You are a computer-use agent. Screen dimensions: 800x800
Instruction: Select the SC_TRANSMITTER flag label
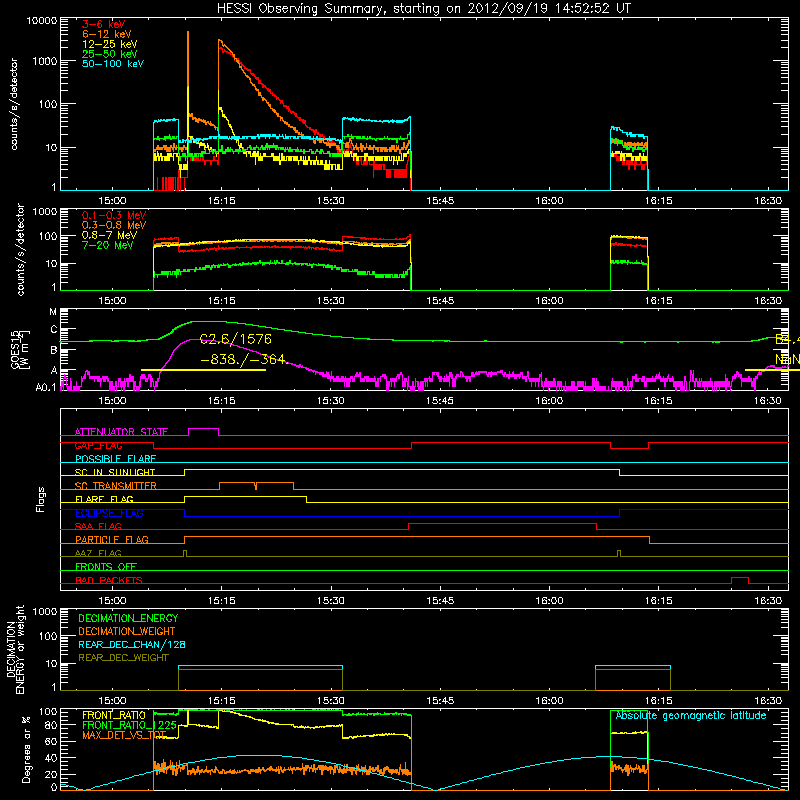coord(116,486)
